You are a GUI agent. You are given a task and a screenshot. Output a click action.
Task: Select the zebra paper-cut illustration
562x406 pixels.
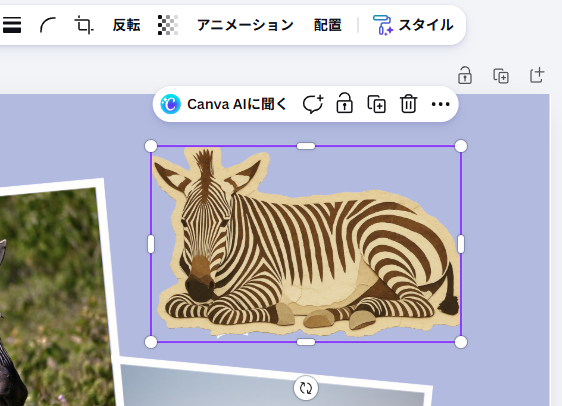(306, 244)
